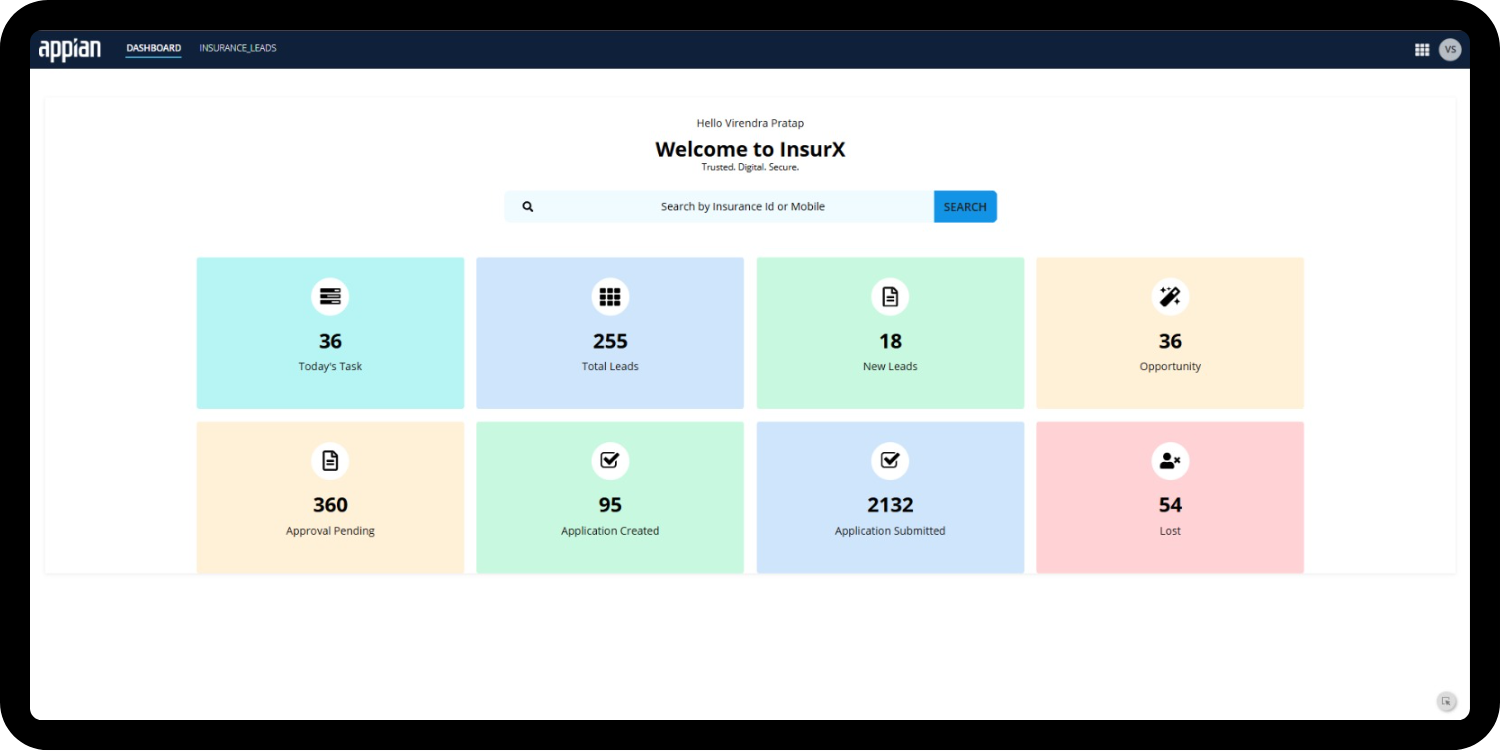This screenshot has height=753, width=1500.
Task: Click the Opportunity magic wand icon
Action: coord(1170,296)
